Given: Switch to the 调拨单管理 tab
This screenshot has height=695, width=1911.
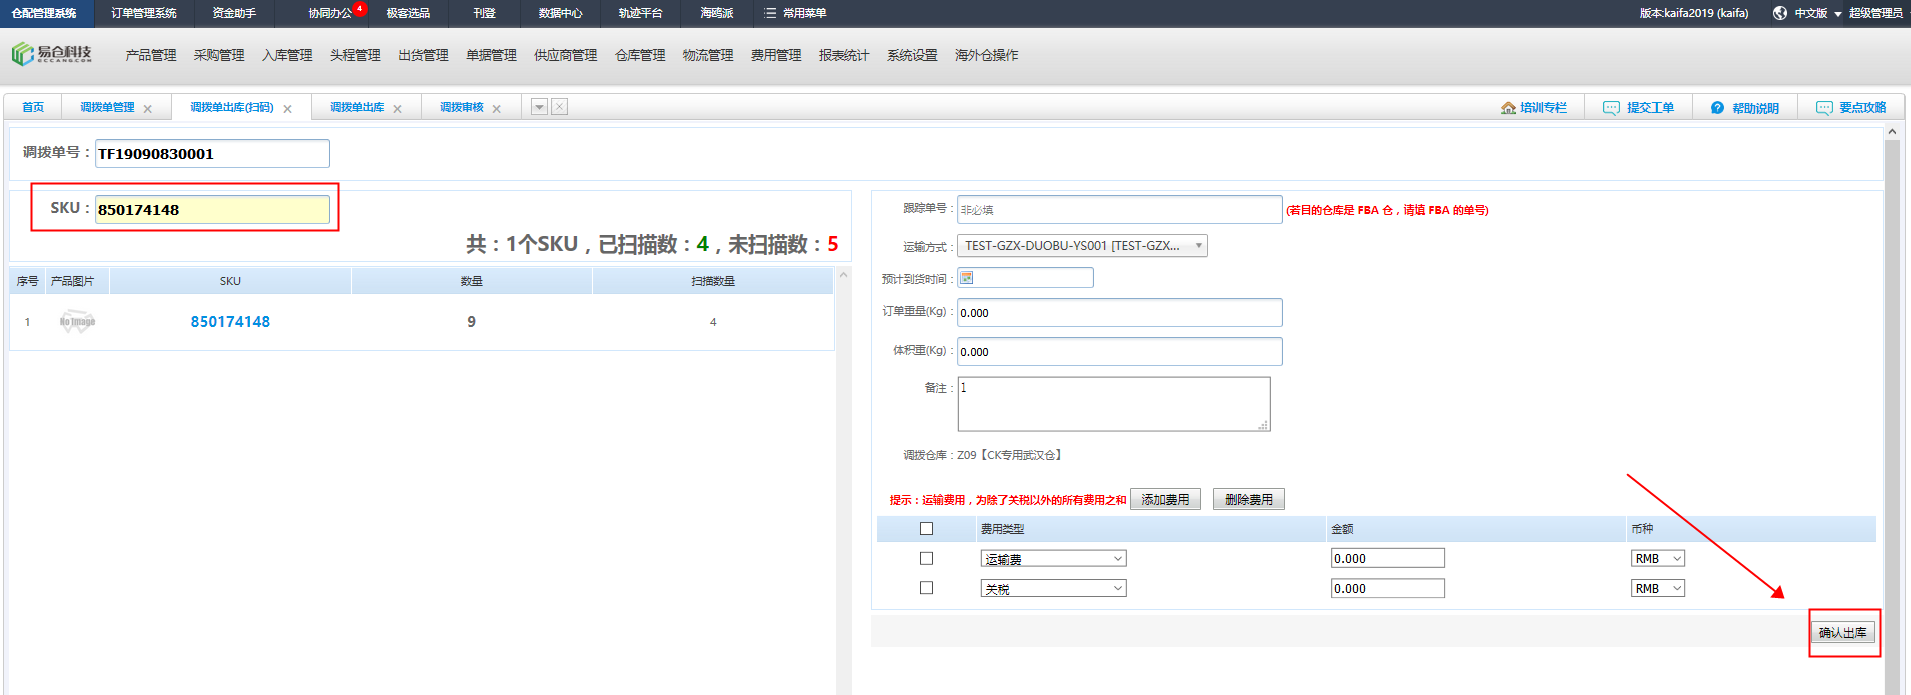Looking at the screenshot, I should tap(107, 107).
